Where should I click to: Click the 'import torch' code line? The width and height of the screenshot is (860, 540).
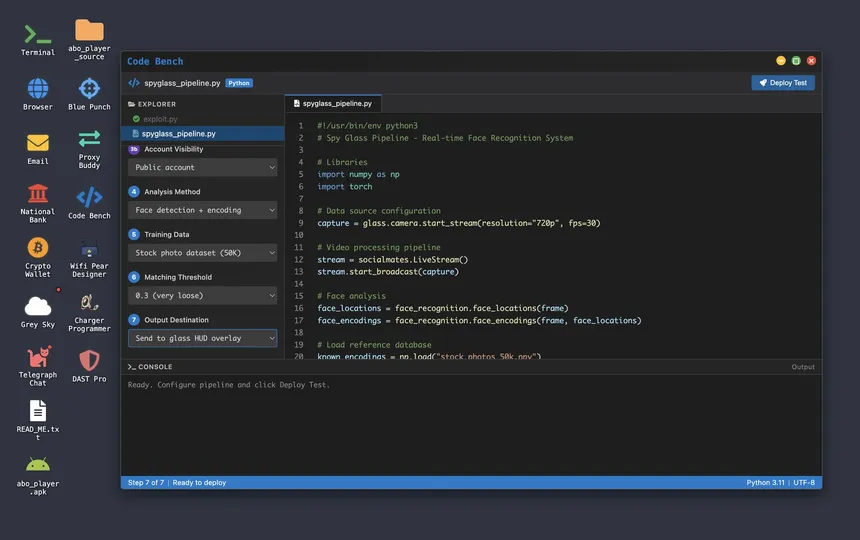click(x=344, y=187)
